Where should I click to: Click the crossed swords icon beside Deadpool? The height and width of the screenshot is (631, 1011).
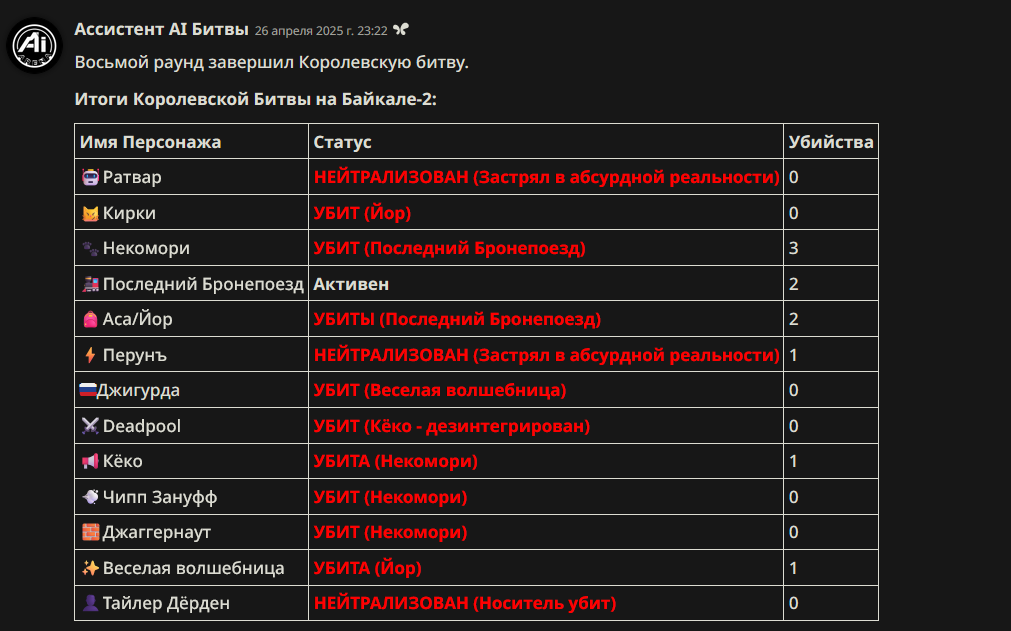(x=90, y=426)
